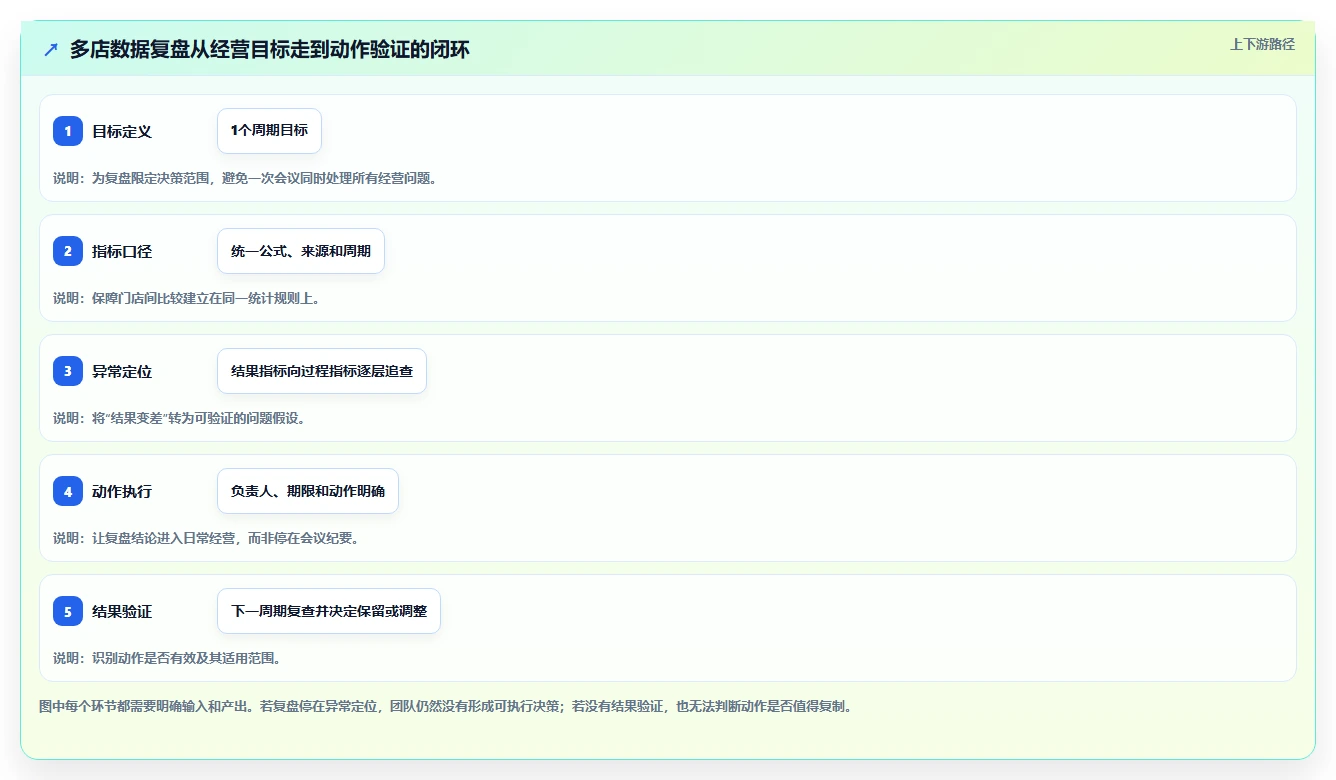
Task: Click the 指标口径 step label
Action: point(122,251)
